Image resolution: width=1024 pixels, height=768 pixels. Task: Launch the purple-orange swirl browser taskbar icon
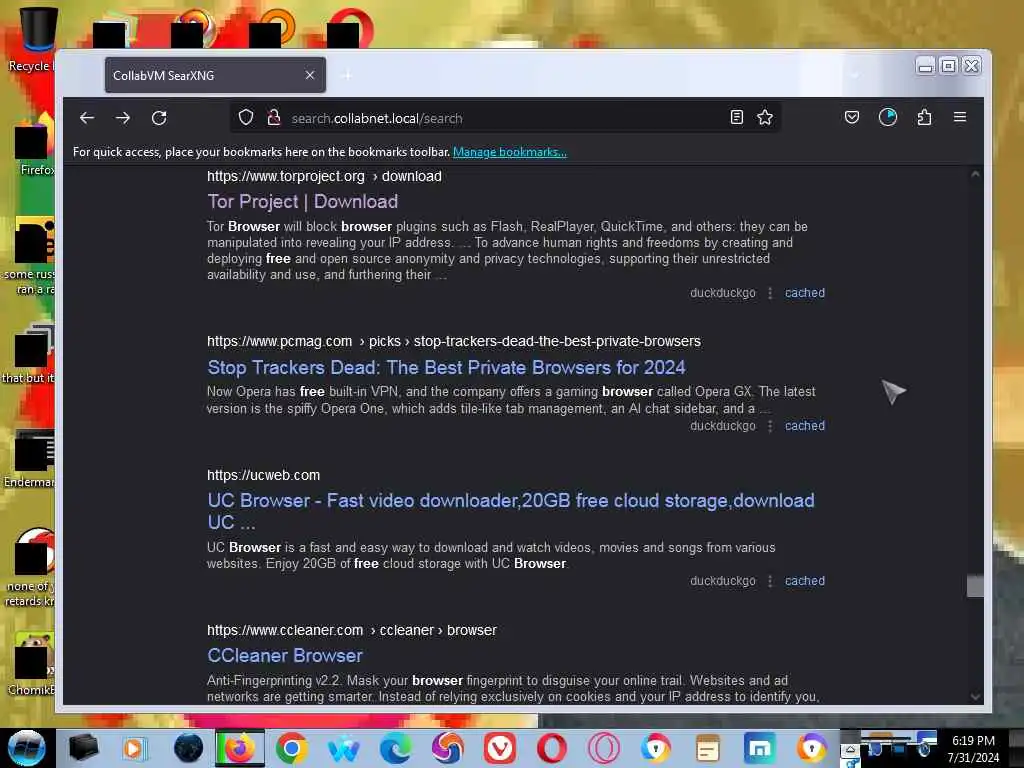tap(447, 748)
